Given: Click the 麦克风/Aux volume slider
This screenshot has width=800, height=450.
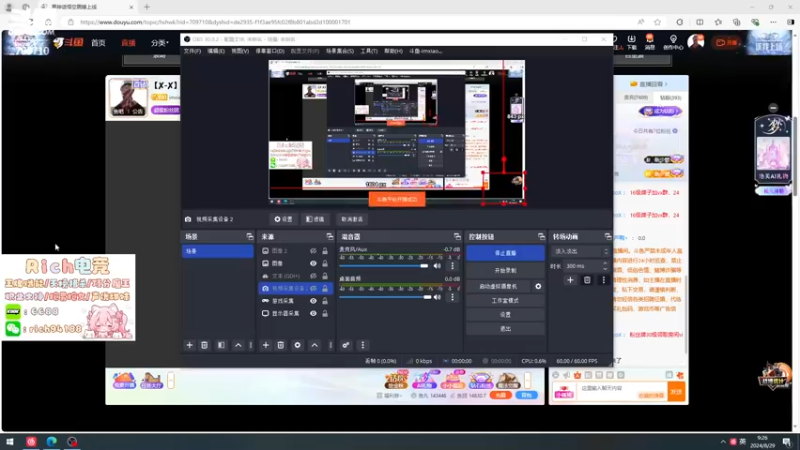Looking at the screenshot, I should (x=384, y=266).
